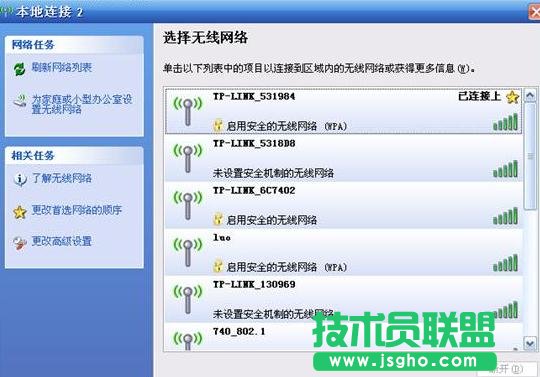Click the signal strength bars for TP-LINK_5318D8

(505, 169)
